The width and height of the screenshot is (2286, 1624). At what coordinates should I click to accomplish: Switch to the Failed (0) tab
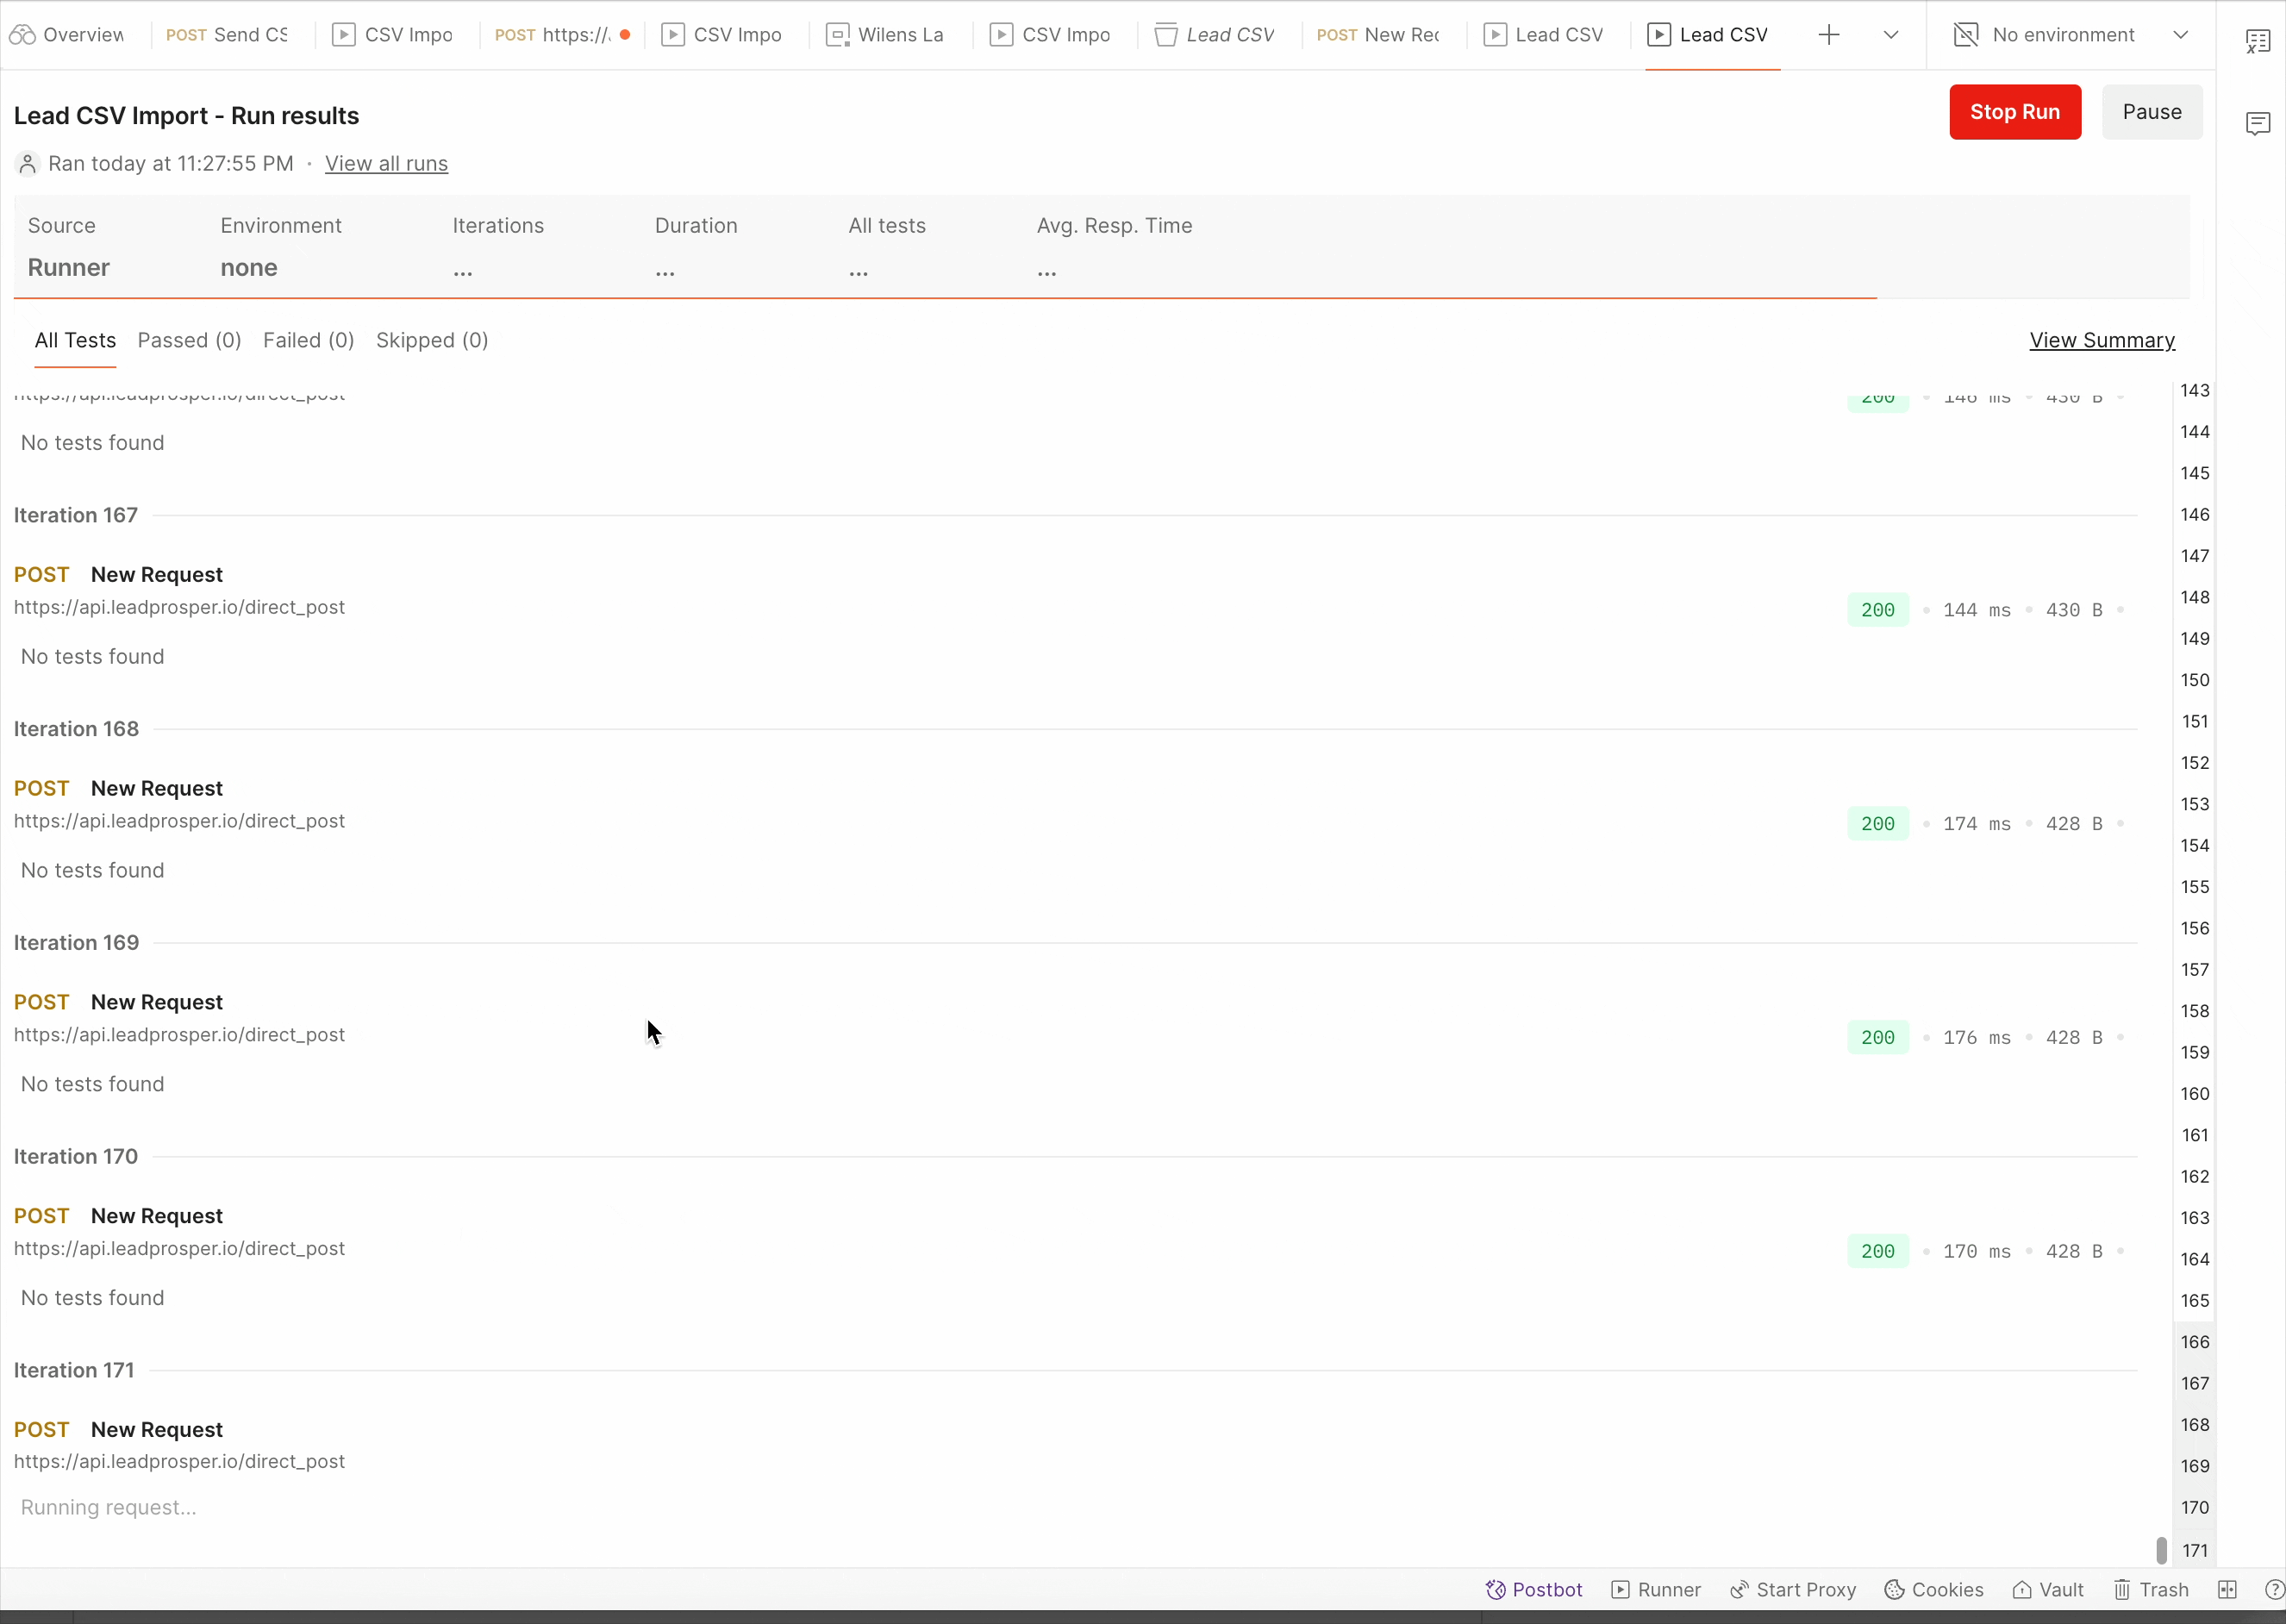(308, 340)
